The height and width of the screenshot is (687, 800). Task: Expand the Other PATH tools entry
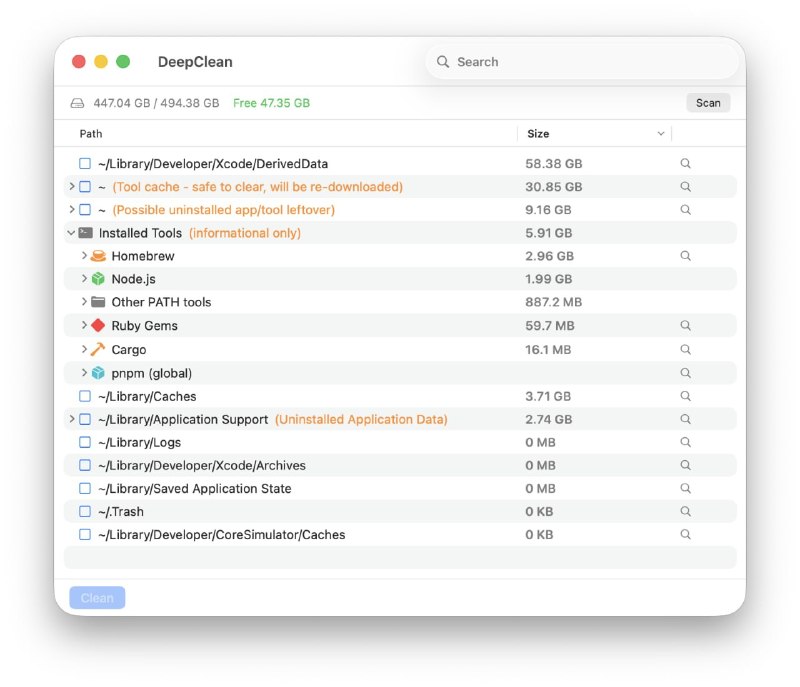point(84,301)
